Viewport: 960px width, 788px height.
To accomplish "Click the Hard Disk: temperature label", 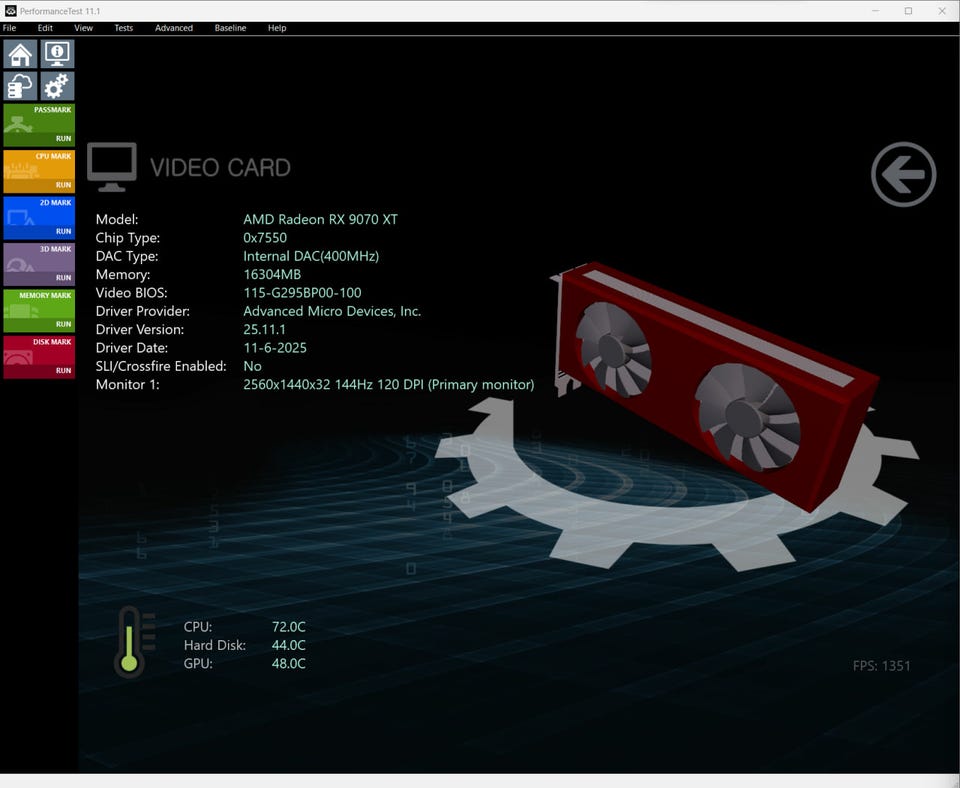I will [x=215, y=645].
